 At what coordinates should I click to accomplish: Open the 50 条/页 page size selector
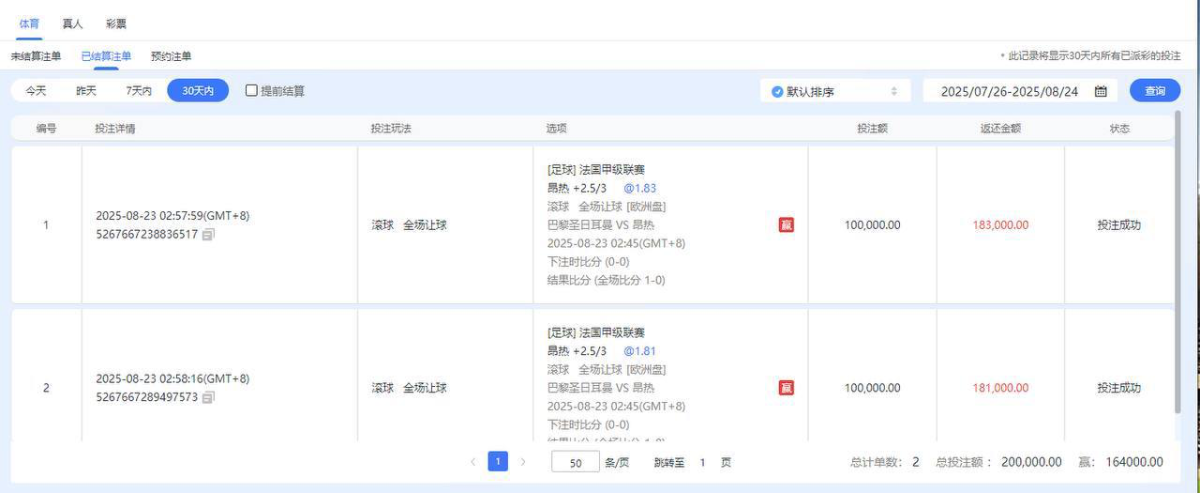tap(576, 463)
